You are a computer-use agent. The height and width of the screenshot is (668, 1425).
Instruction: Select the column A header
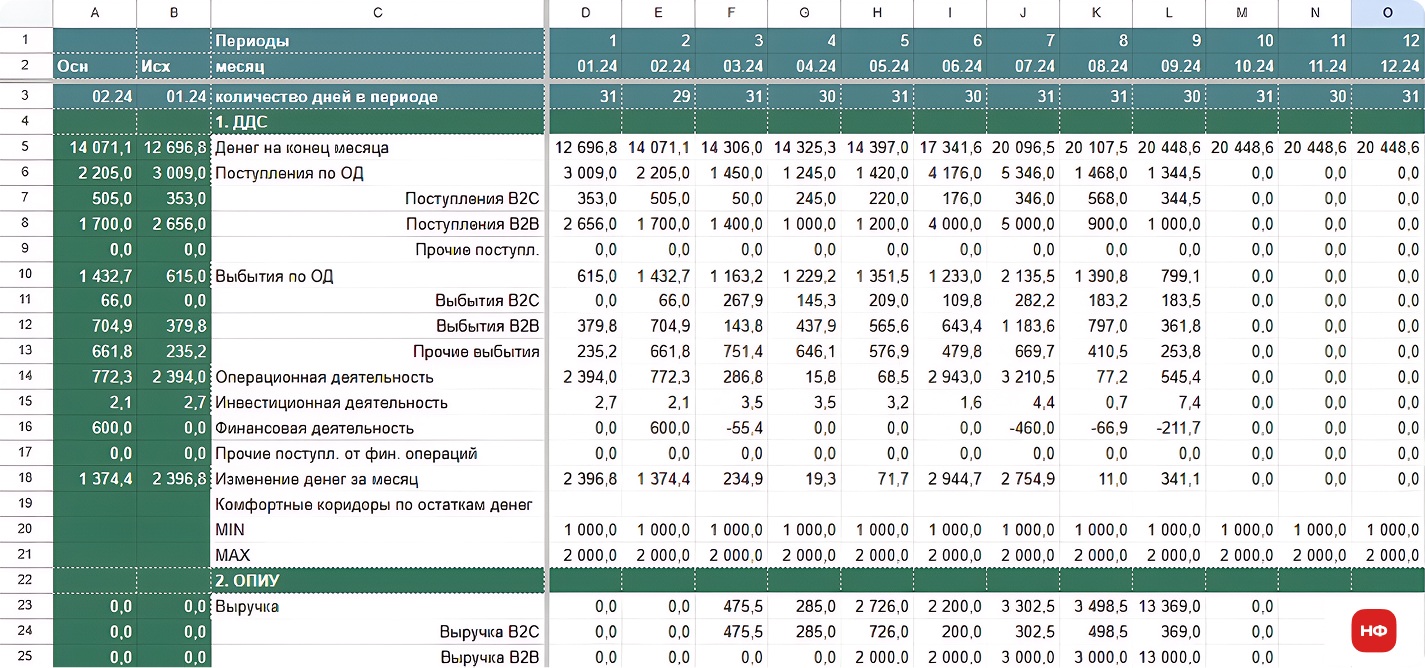[x=94, y=13]
